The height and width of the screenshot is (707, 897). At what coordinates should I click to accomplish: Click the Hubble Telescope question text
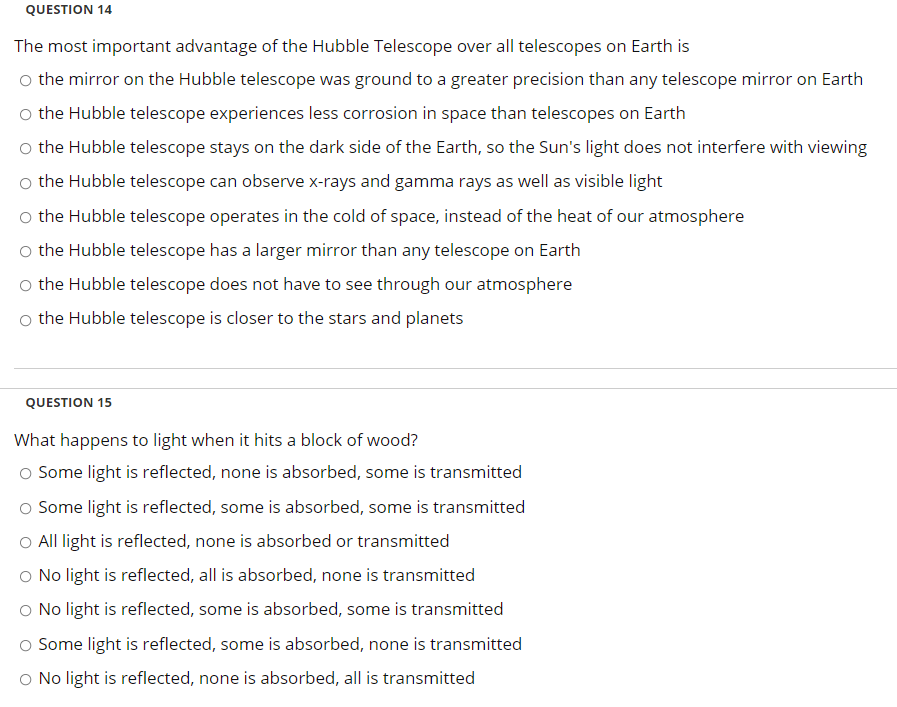pos(352,46)
